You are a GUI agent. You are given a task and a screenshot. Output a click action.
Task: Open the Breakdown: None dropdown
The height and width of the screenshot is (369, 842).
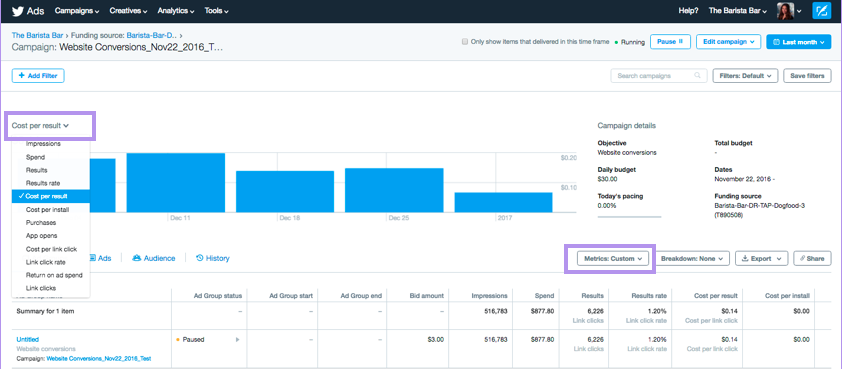pos(692,258)
